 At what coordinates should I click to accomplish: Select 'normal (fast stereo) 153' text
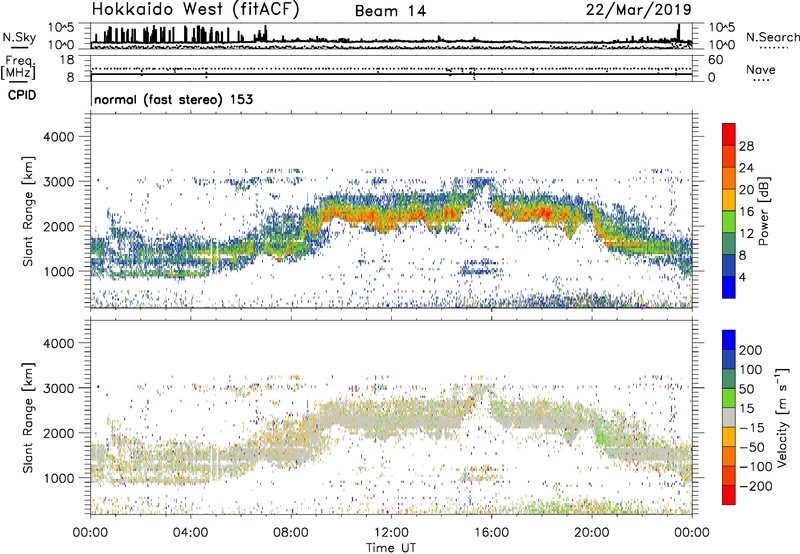pos(173,99)
